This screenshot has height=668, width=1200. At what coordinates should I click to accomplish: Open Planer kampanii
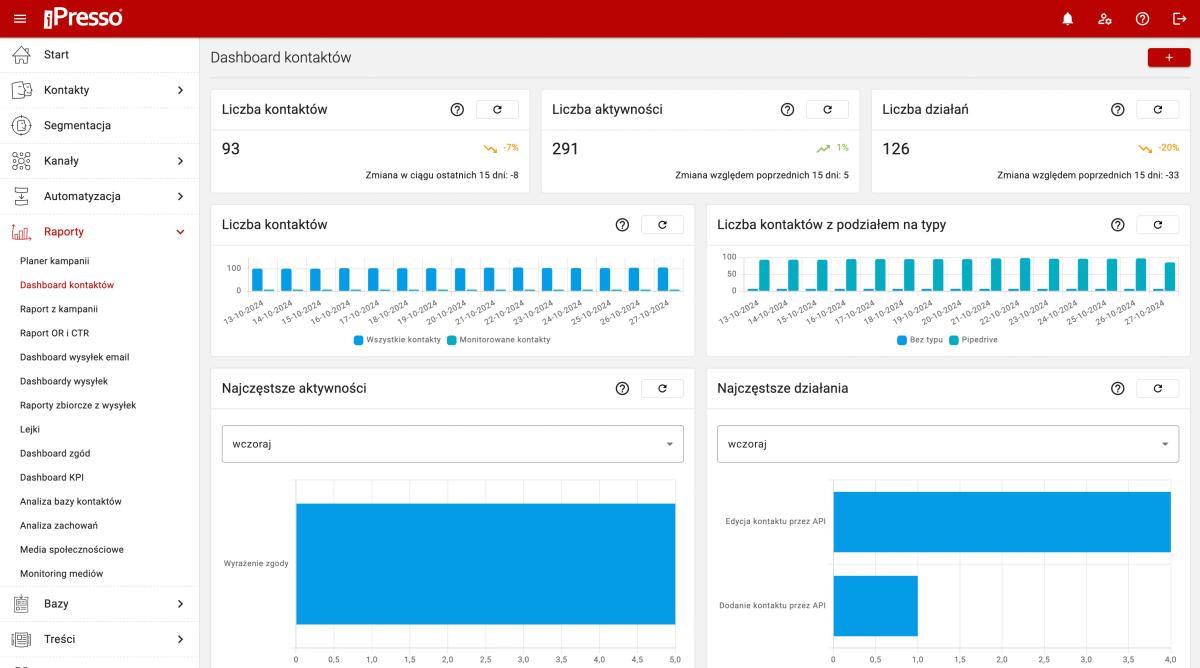point(55,261)
